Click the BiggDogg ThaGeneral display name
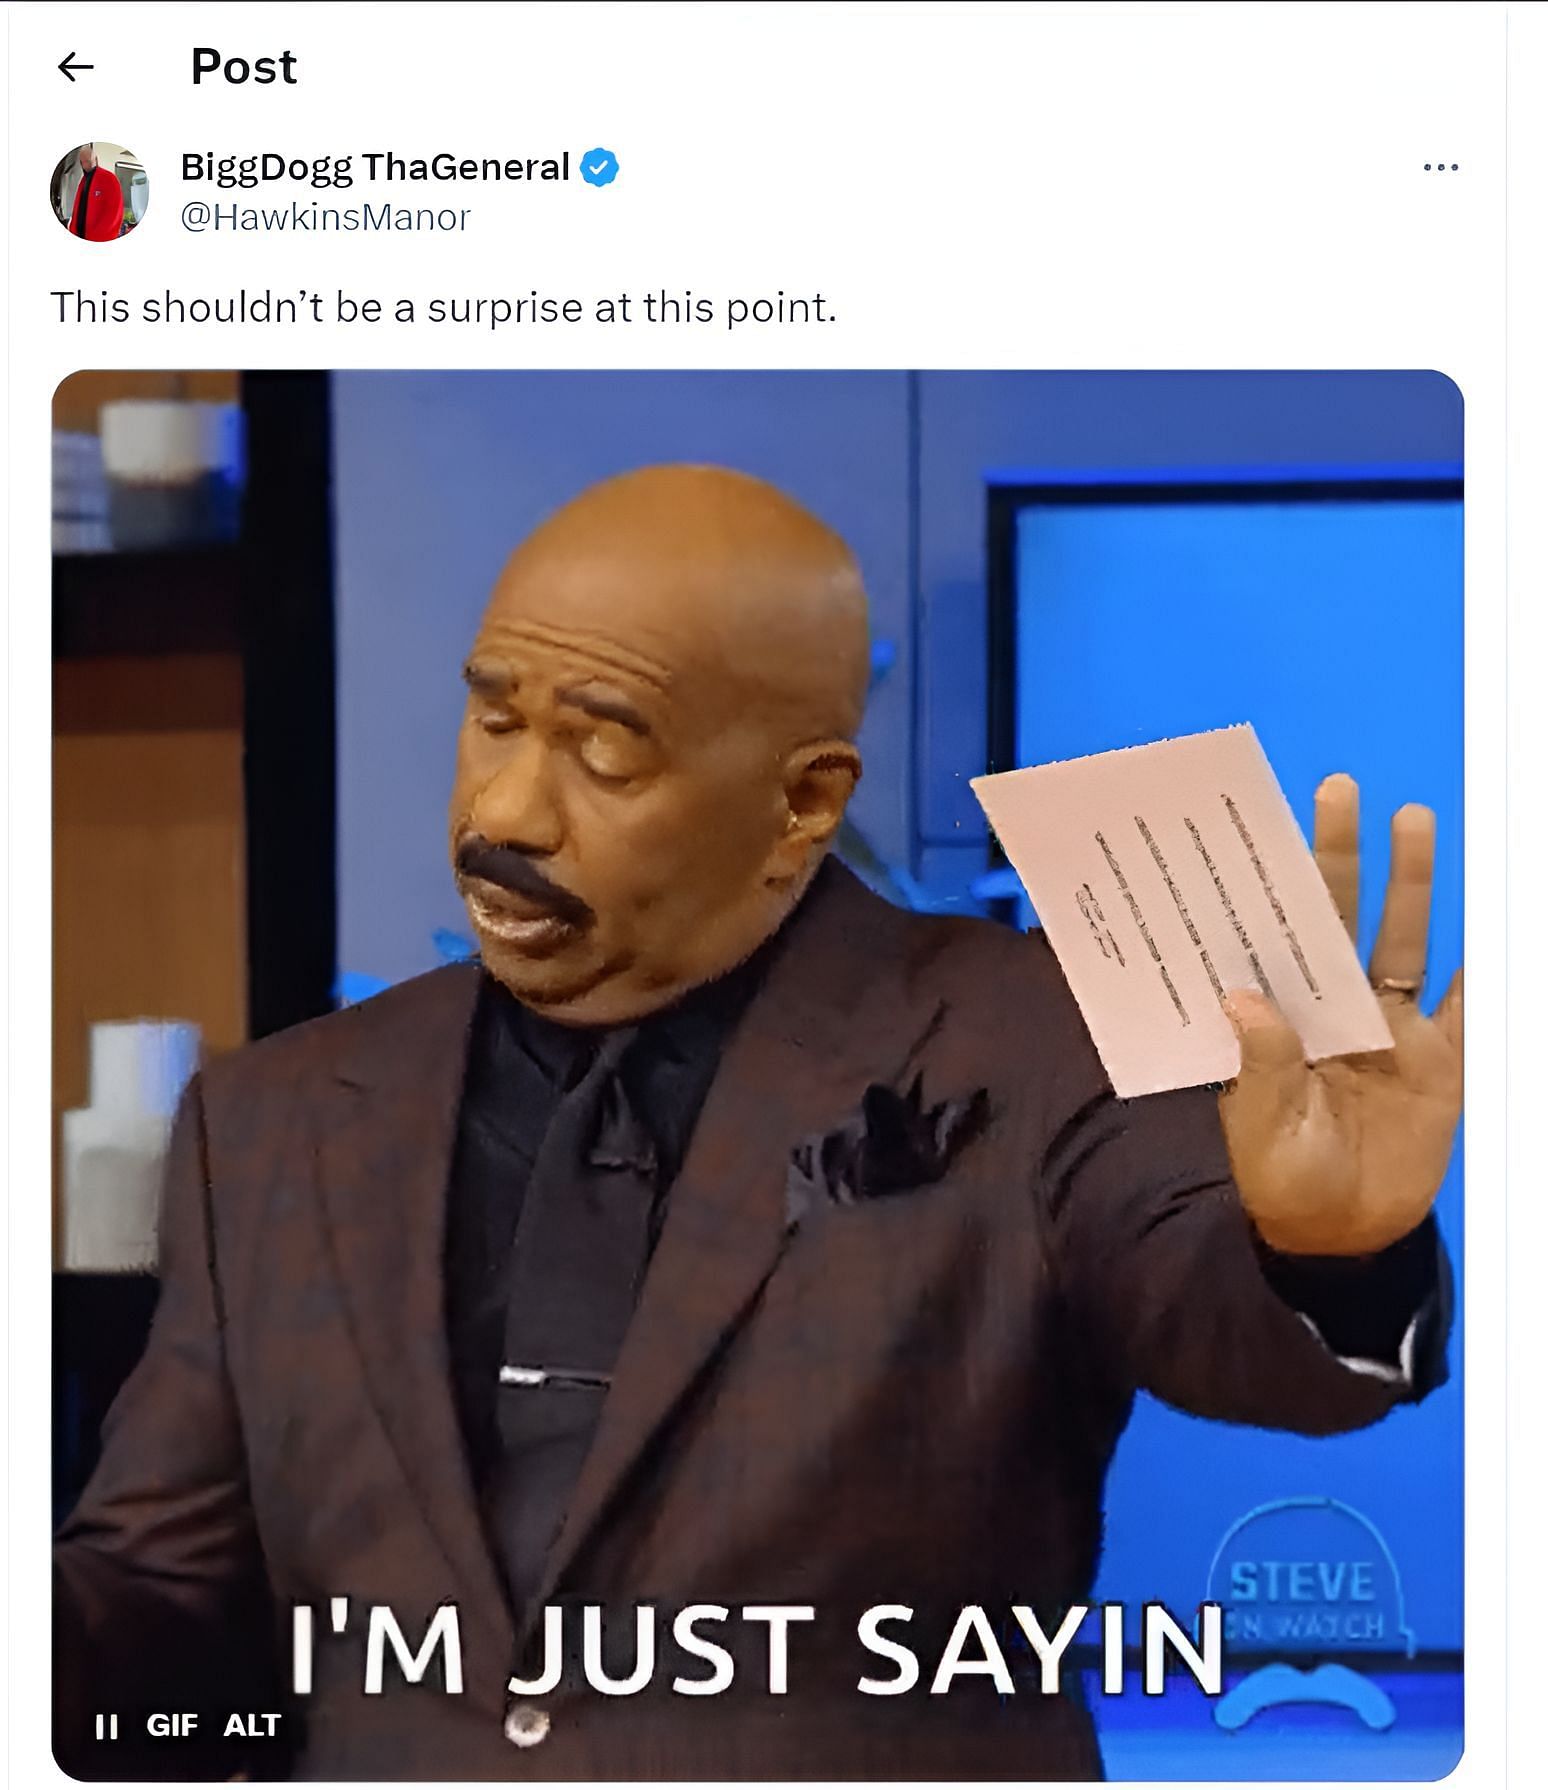The width and height of the screenshot is (1548, 1790). 375,167
